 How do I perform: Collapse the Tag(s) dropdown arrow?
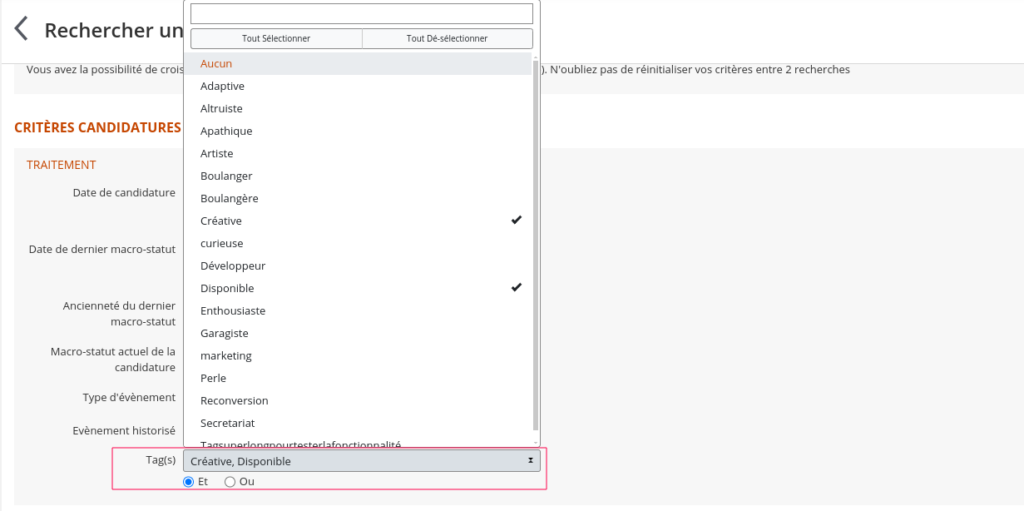[530, 461]
